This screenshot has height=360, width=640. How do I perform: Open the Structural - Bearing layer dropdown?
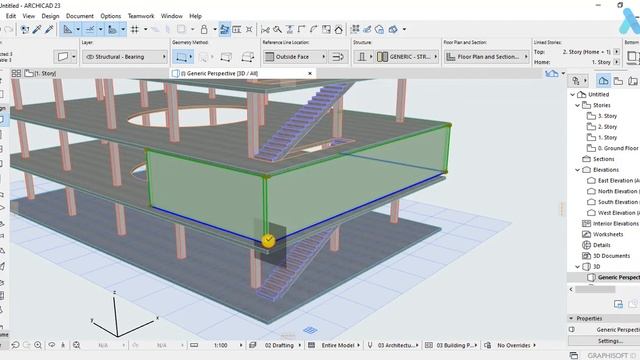[x=124, y=57]
